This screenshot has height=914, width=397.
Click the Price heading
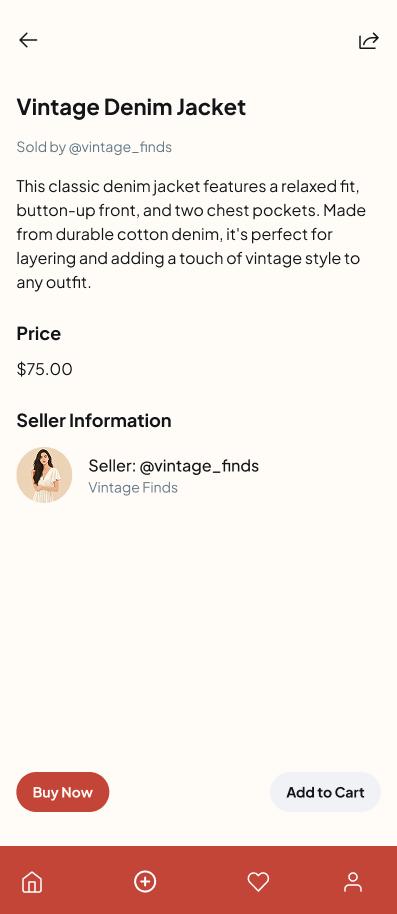(38, 333)
